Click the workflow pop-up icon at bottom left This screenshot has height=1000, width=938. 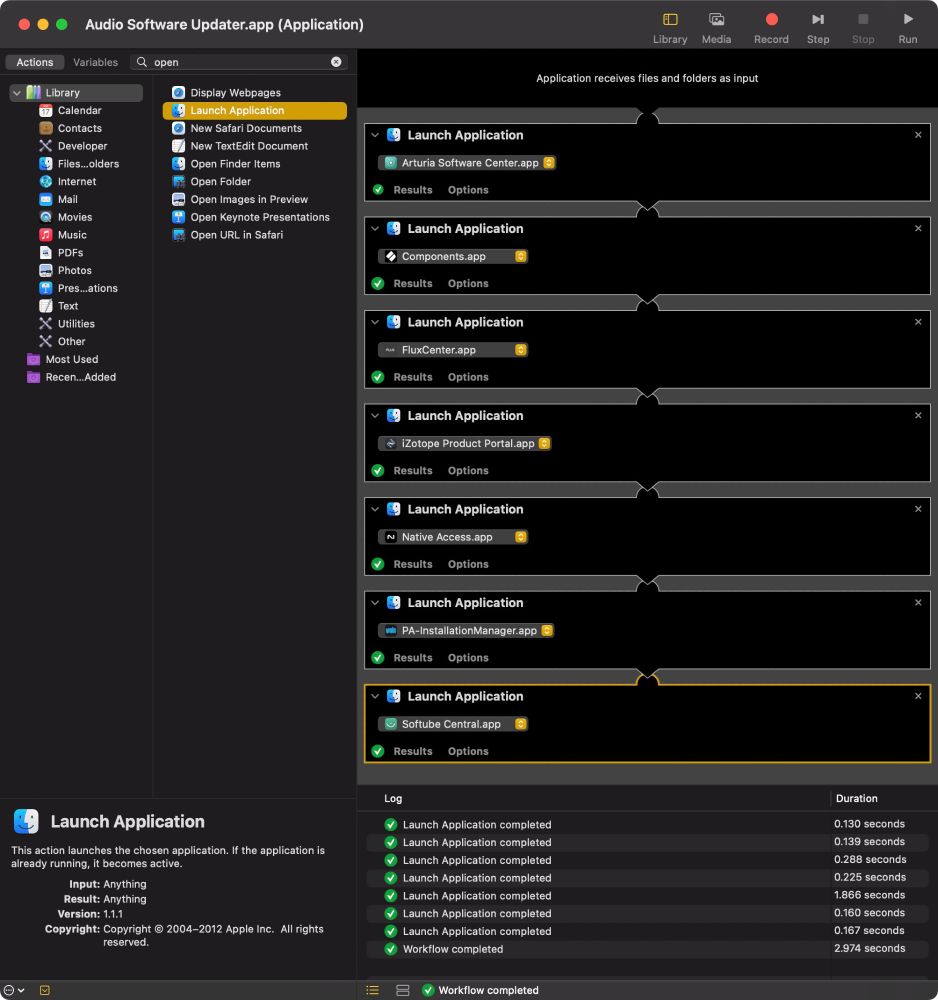click(10, 990)
